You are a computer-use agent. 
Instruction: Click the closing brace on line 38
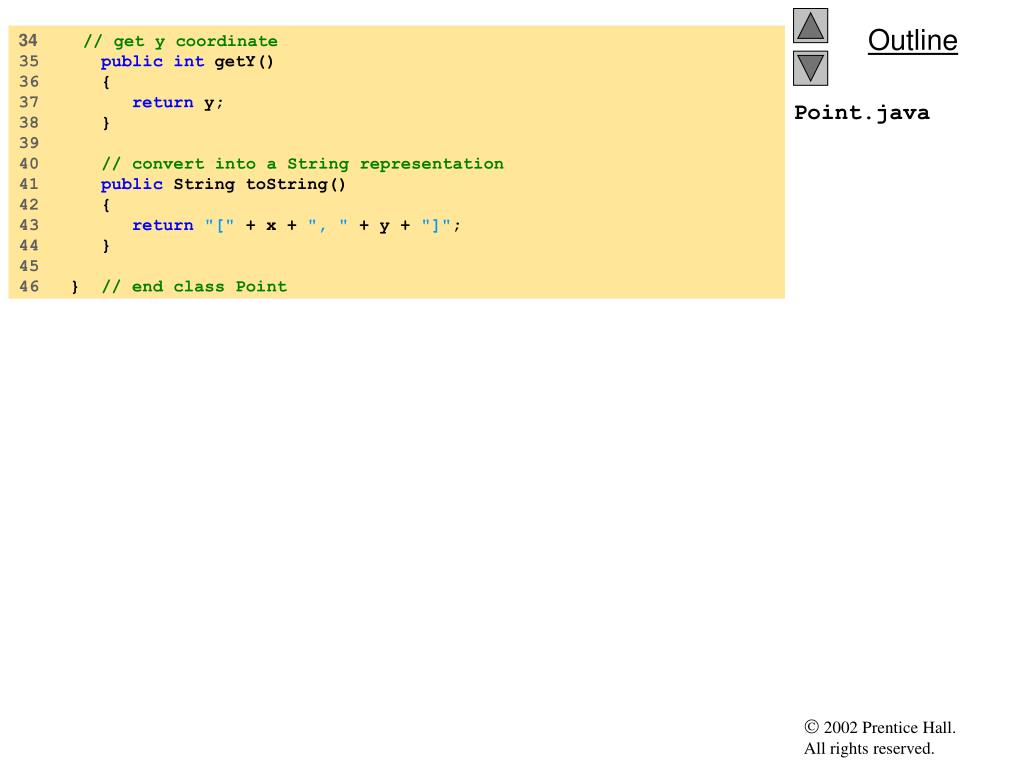(x=106, y=123)
